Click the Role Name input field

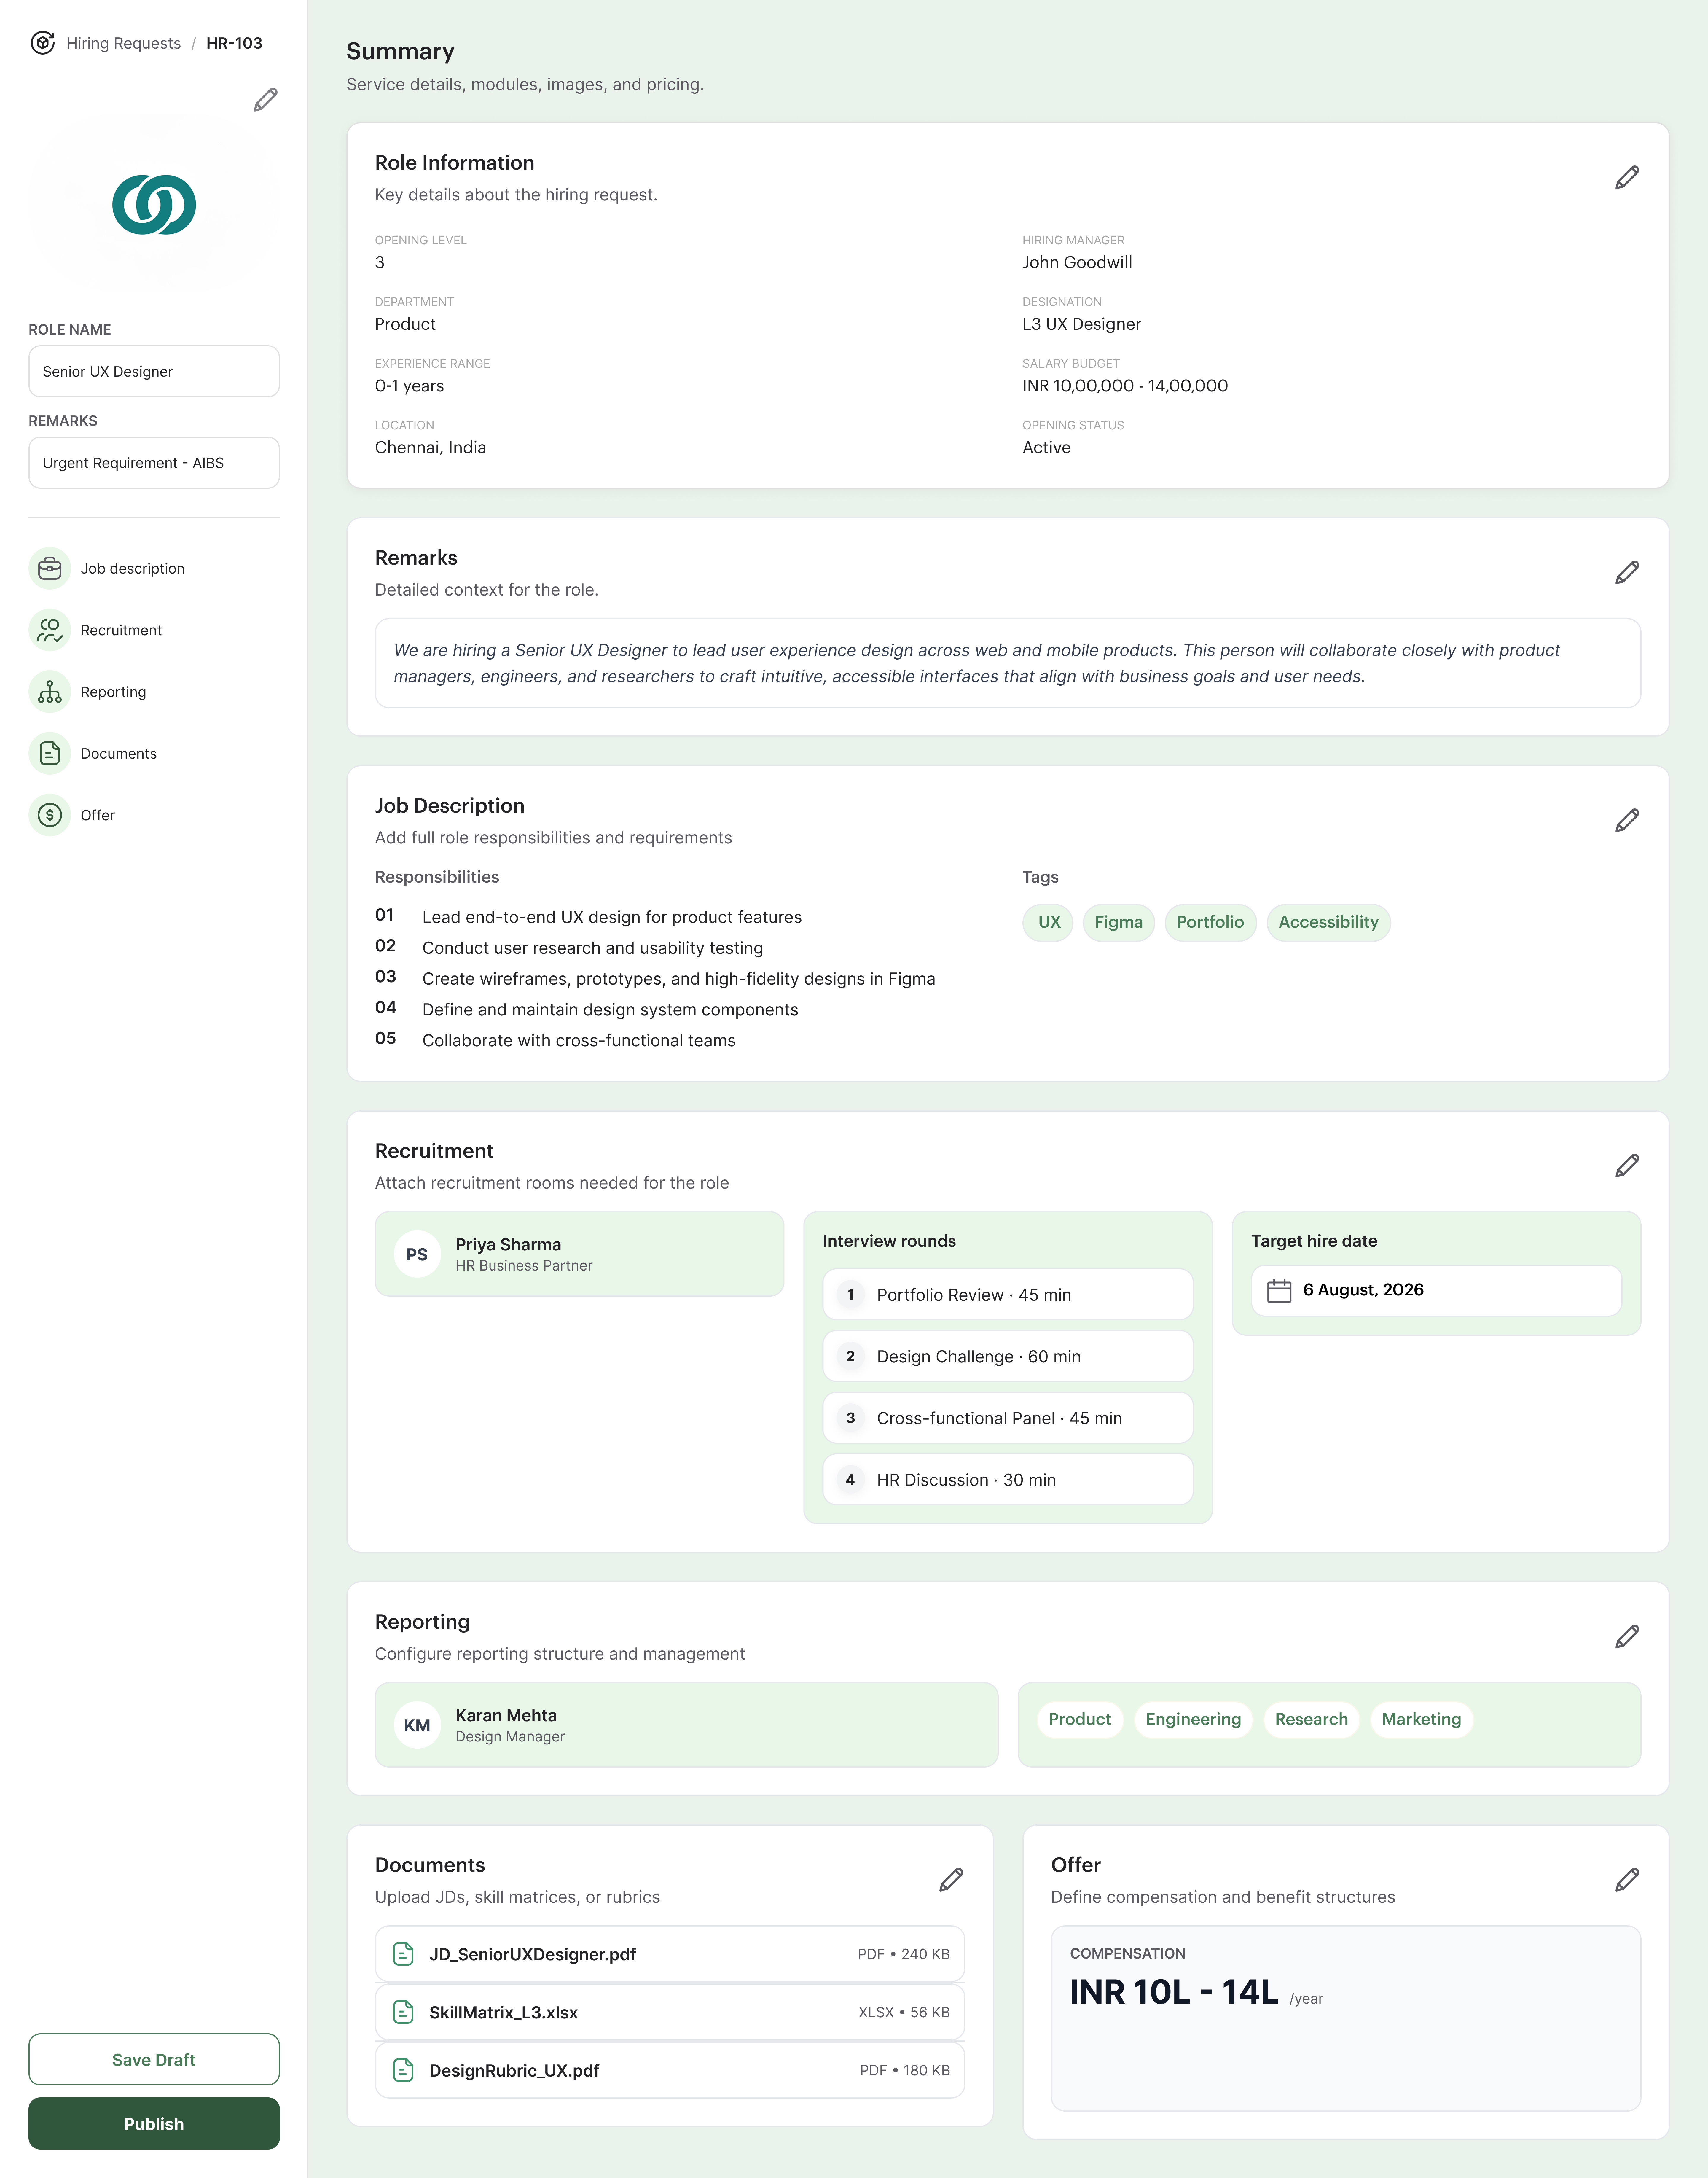tap(154, 371)
